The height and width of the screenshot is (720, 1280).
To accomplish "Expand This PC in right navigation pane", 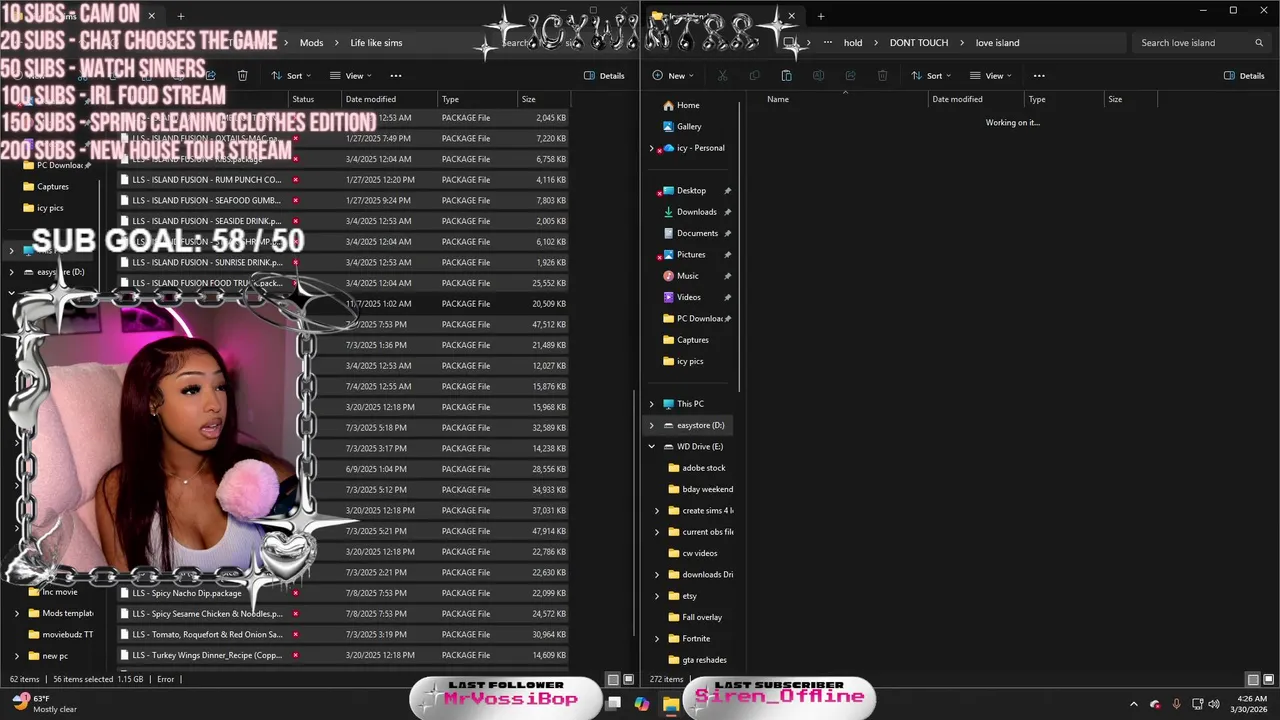I will [652, 404].
